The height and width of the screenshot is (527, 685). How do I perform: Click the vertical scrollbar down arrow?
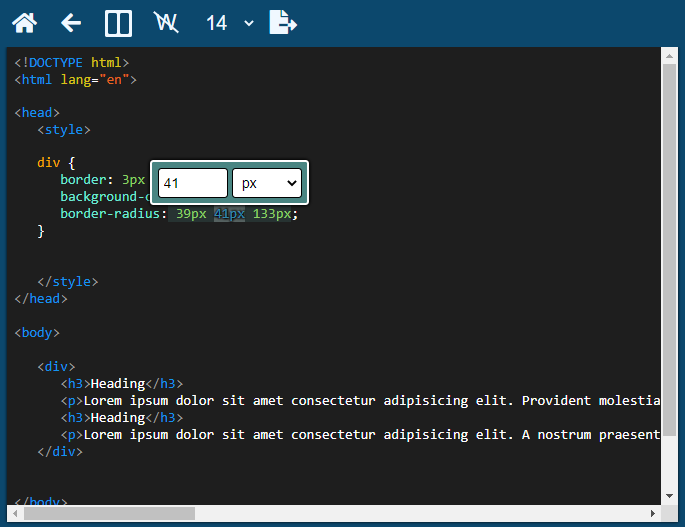669,496
